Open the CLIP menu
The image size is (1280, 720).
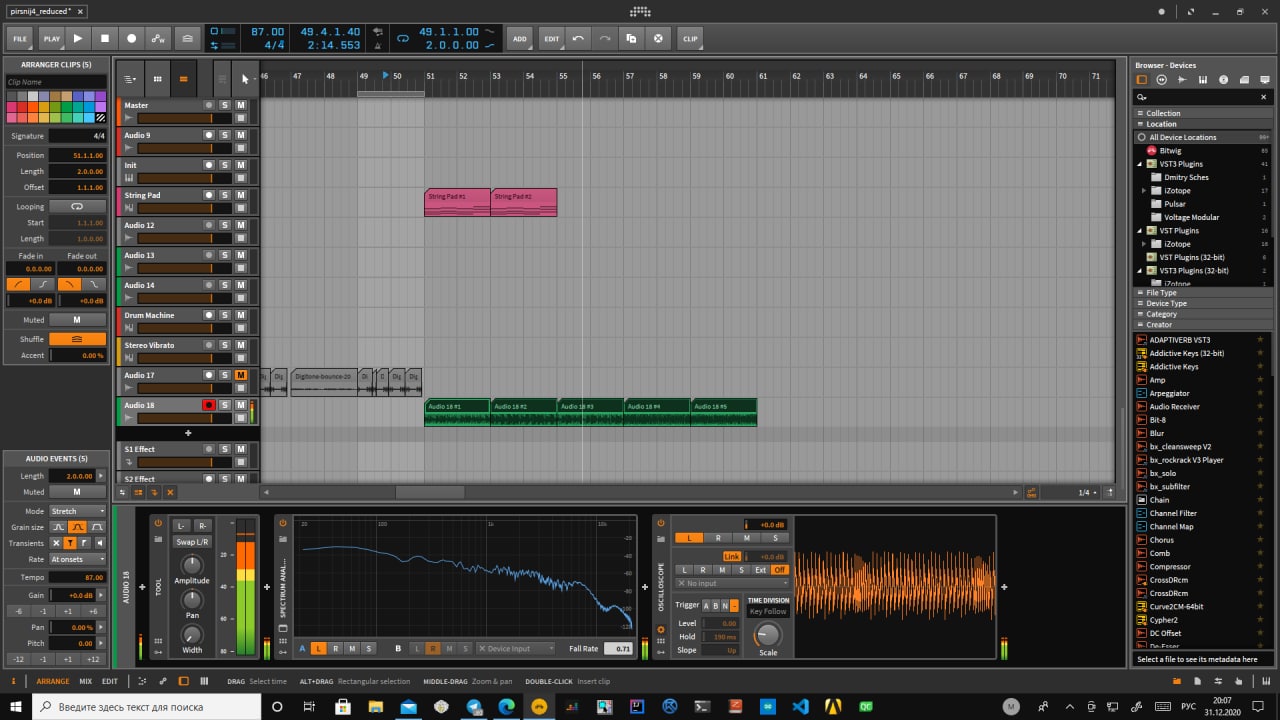[x=690, y=38]
